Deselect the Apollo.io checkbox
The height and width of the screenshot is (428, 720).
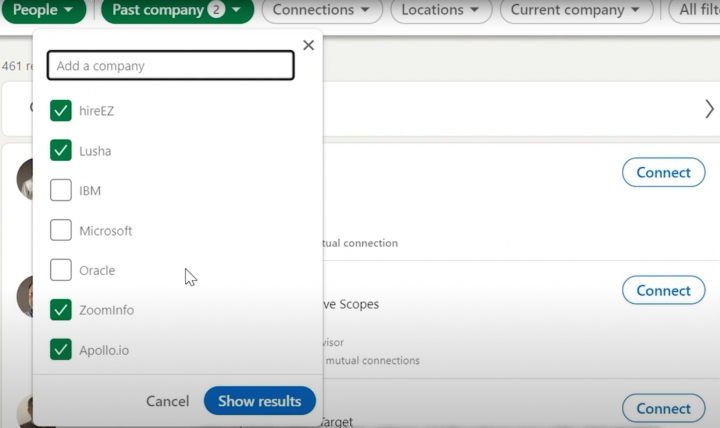click(x=61, y=350)
